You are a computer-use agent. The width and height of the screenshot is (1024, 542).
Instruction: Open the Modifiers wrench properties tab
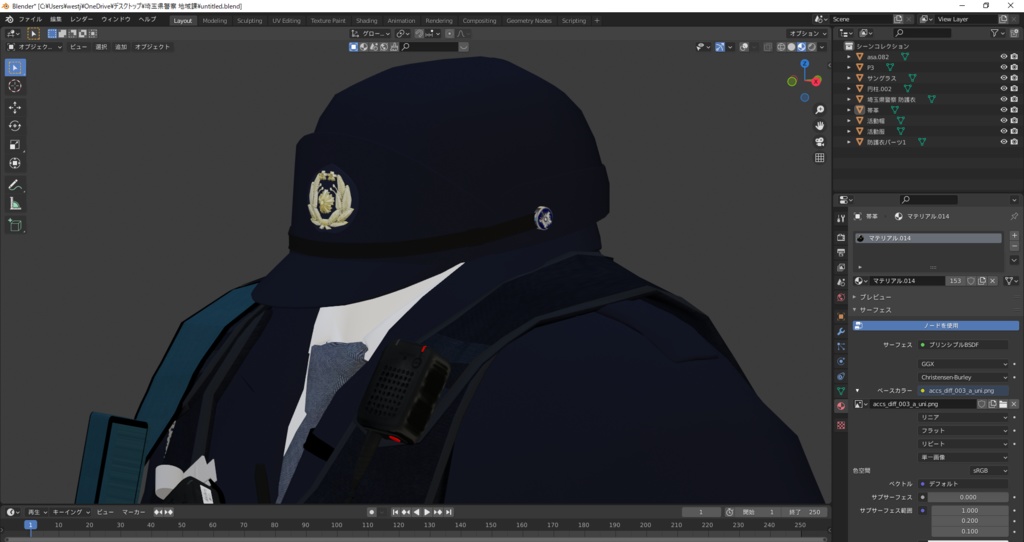(x=841, y=332)
